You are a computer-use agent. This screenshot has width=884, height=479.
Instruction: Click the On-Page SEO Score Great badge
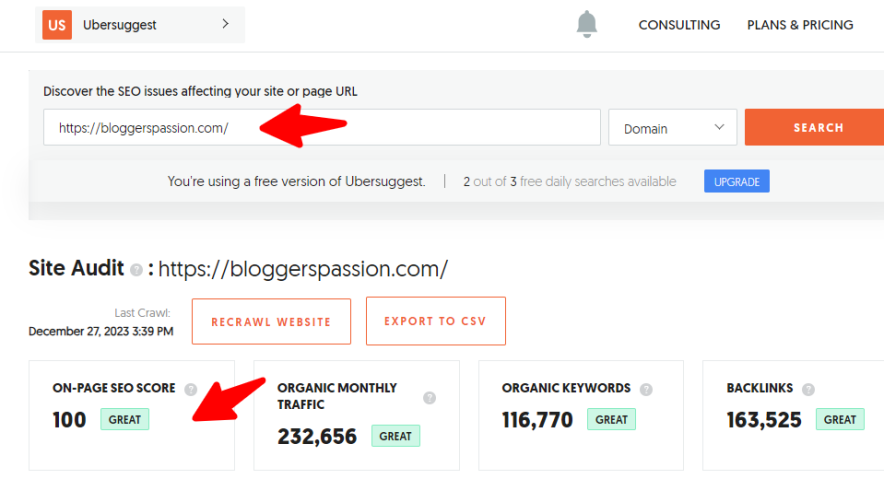tap(125, 420)
